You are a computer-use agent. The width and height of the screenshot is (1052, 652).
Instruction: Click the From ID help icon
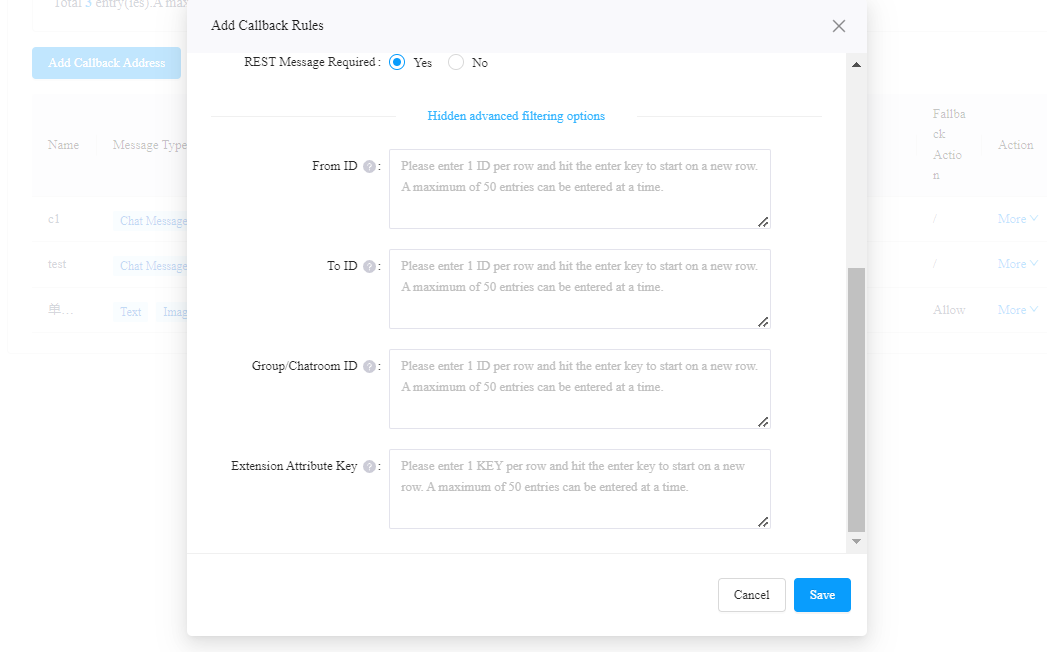369,166
